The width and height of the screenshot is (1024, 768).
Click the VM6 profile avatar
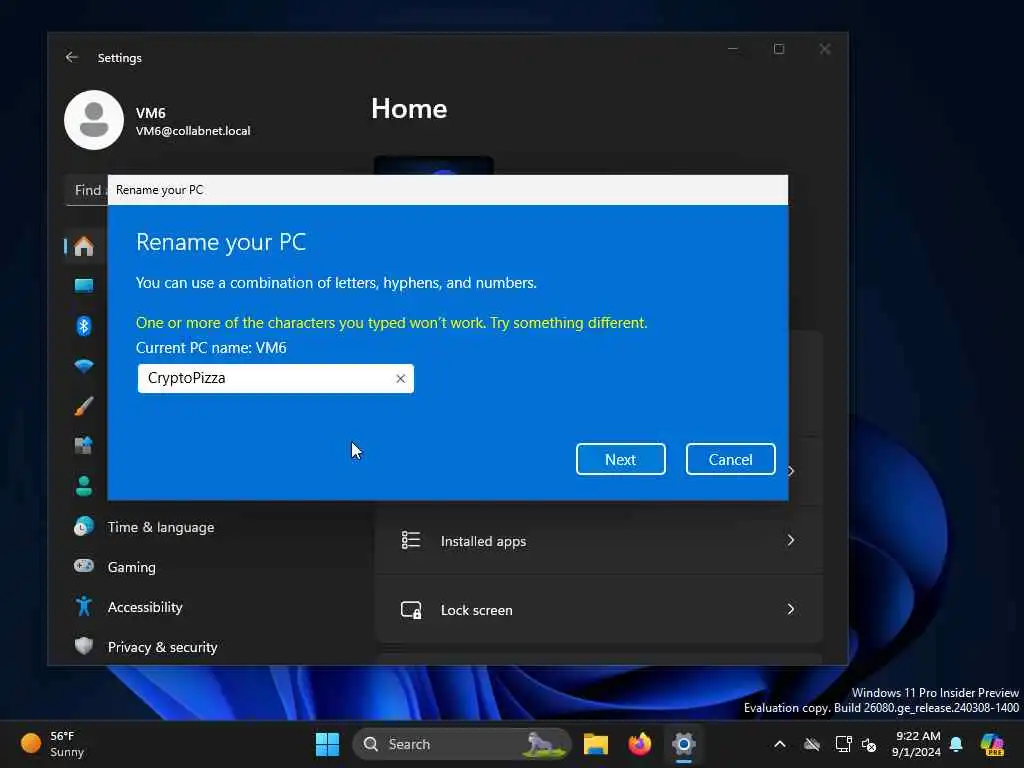[x=93, y=120]
